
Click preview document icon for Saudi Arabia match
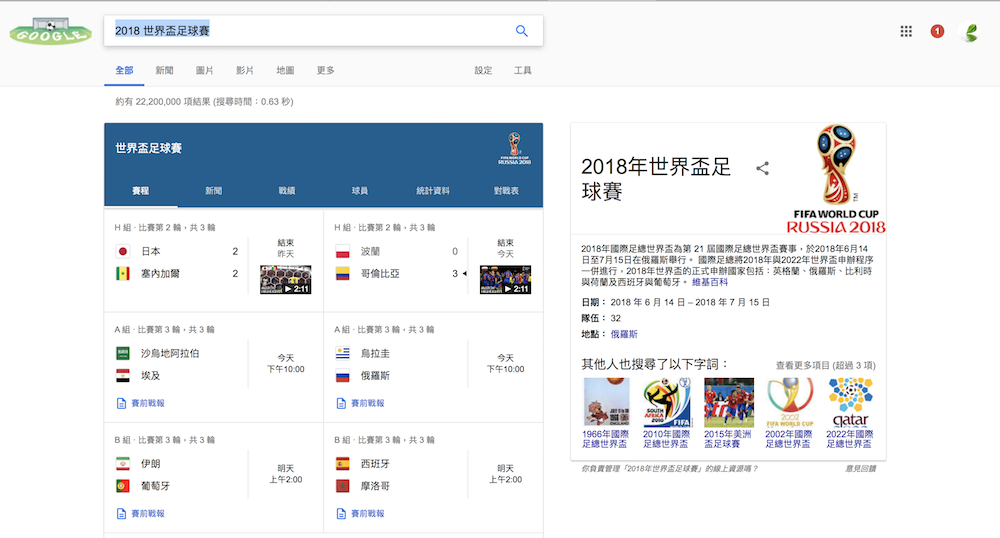(x=121, y=403)
